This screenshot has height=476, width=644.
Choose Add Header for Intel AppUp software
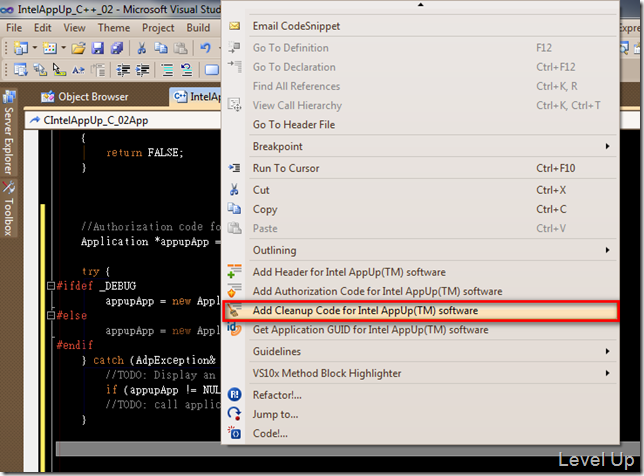(x=420, y=272)
